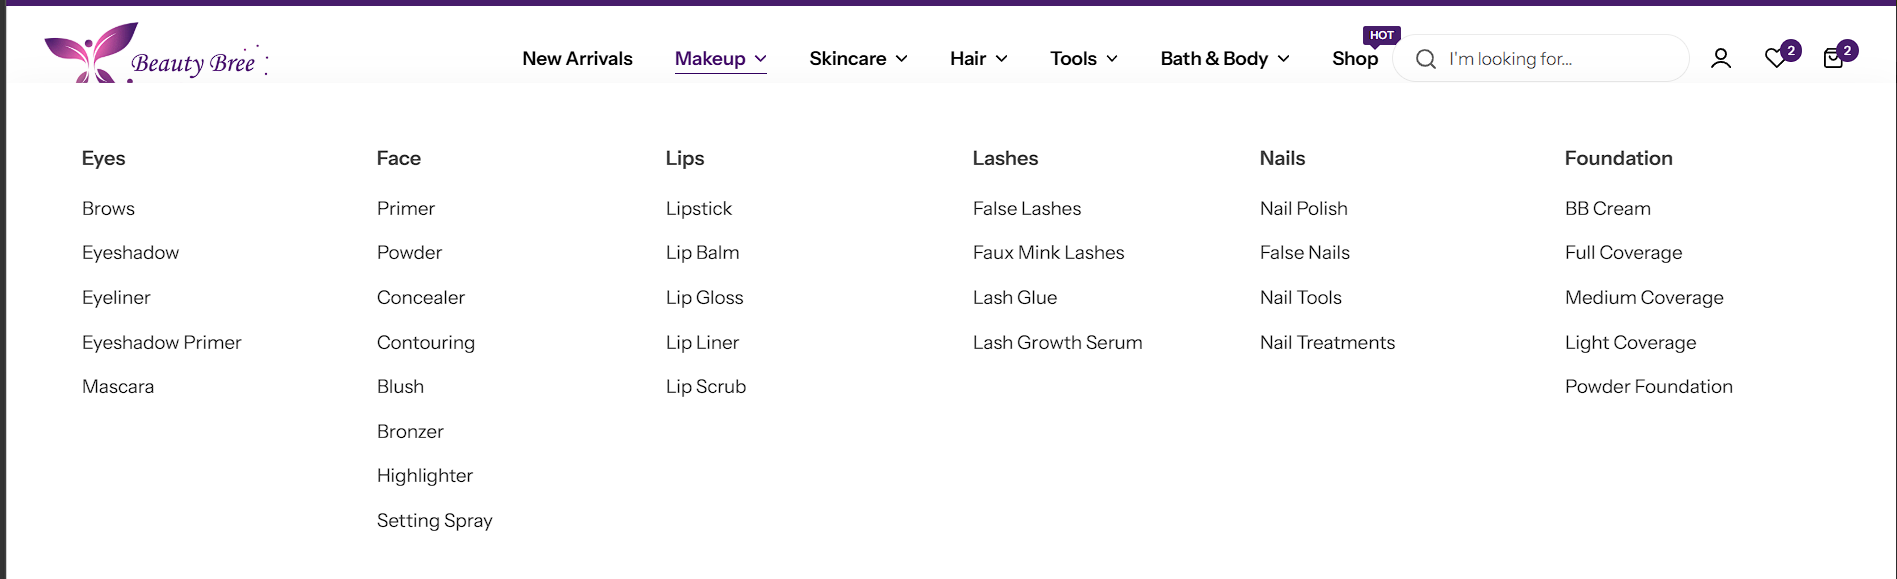1897x579 pixels.
Task: Click the Foundation column heading
Action: (1618, 158)
